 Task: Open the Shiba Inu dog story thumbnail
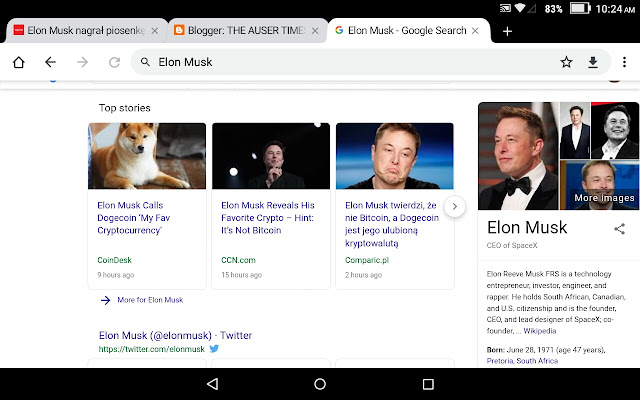[x=147, y=156]
